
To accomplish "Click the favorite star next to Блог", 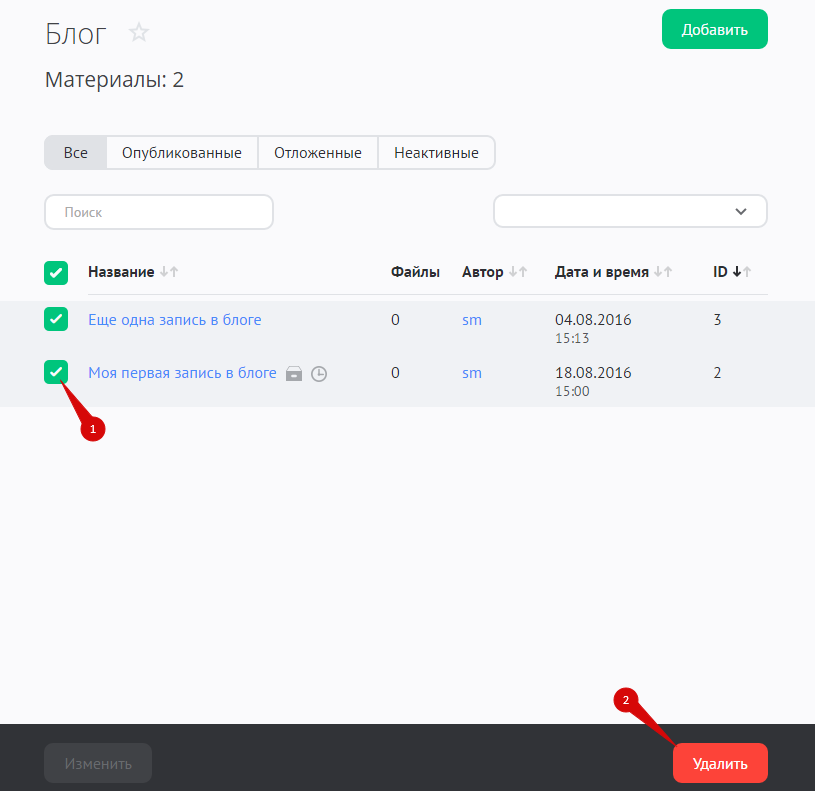I will 139,33.
